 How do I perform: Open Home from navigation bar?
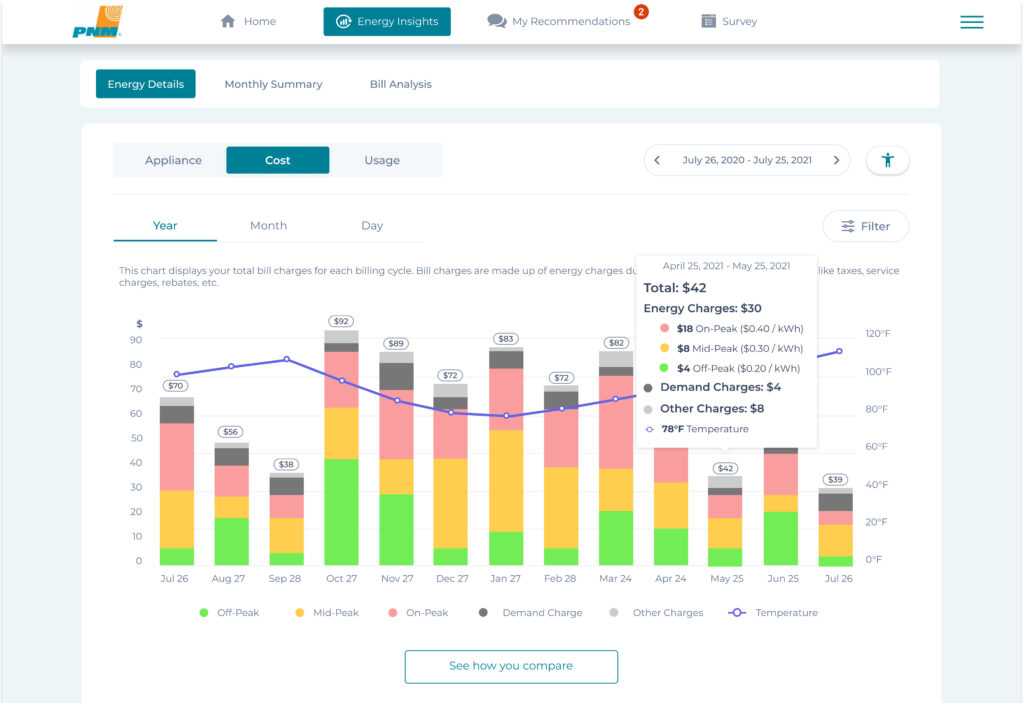(248, 21)
